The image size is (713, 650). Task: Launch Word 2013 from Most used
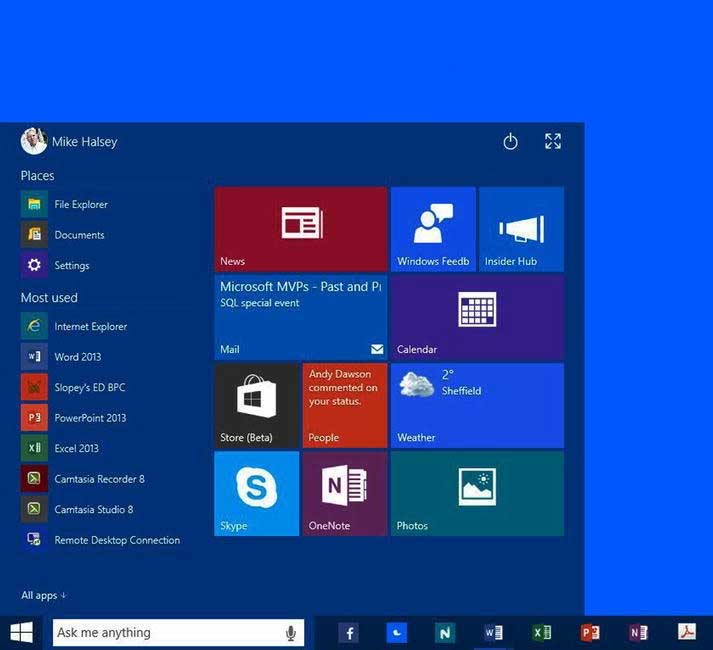pos(77,357)
